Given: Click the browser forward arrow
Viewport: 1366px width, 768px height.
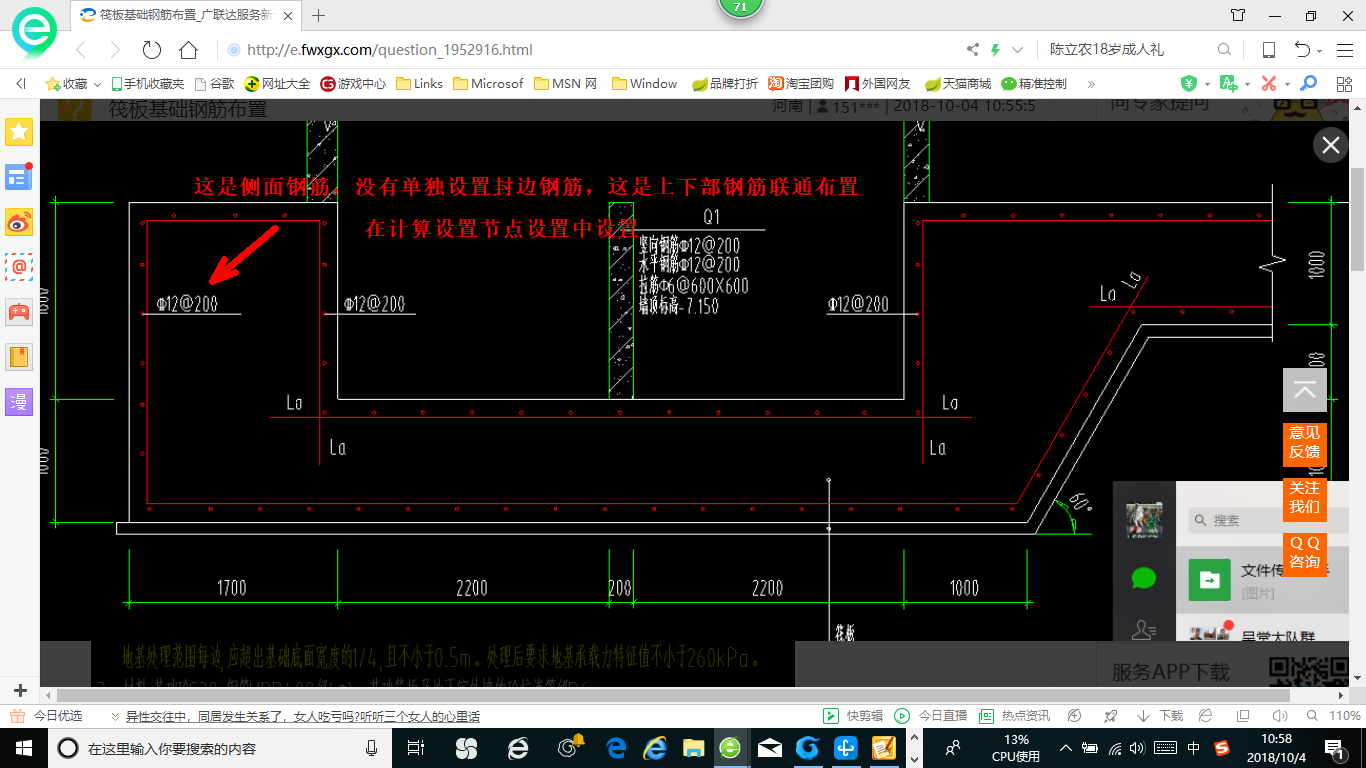Looking at the screenshot, I should click(115, 50).
